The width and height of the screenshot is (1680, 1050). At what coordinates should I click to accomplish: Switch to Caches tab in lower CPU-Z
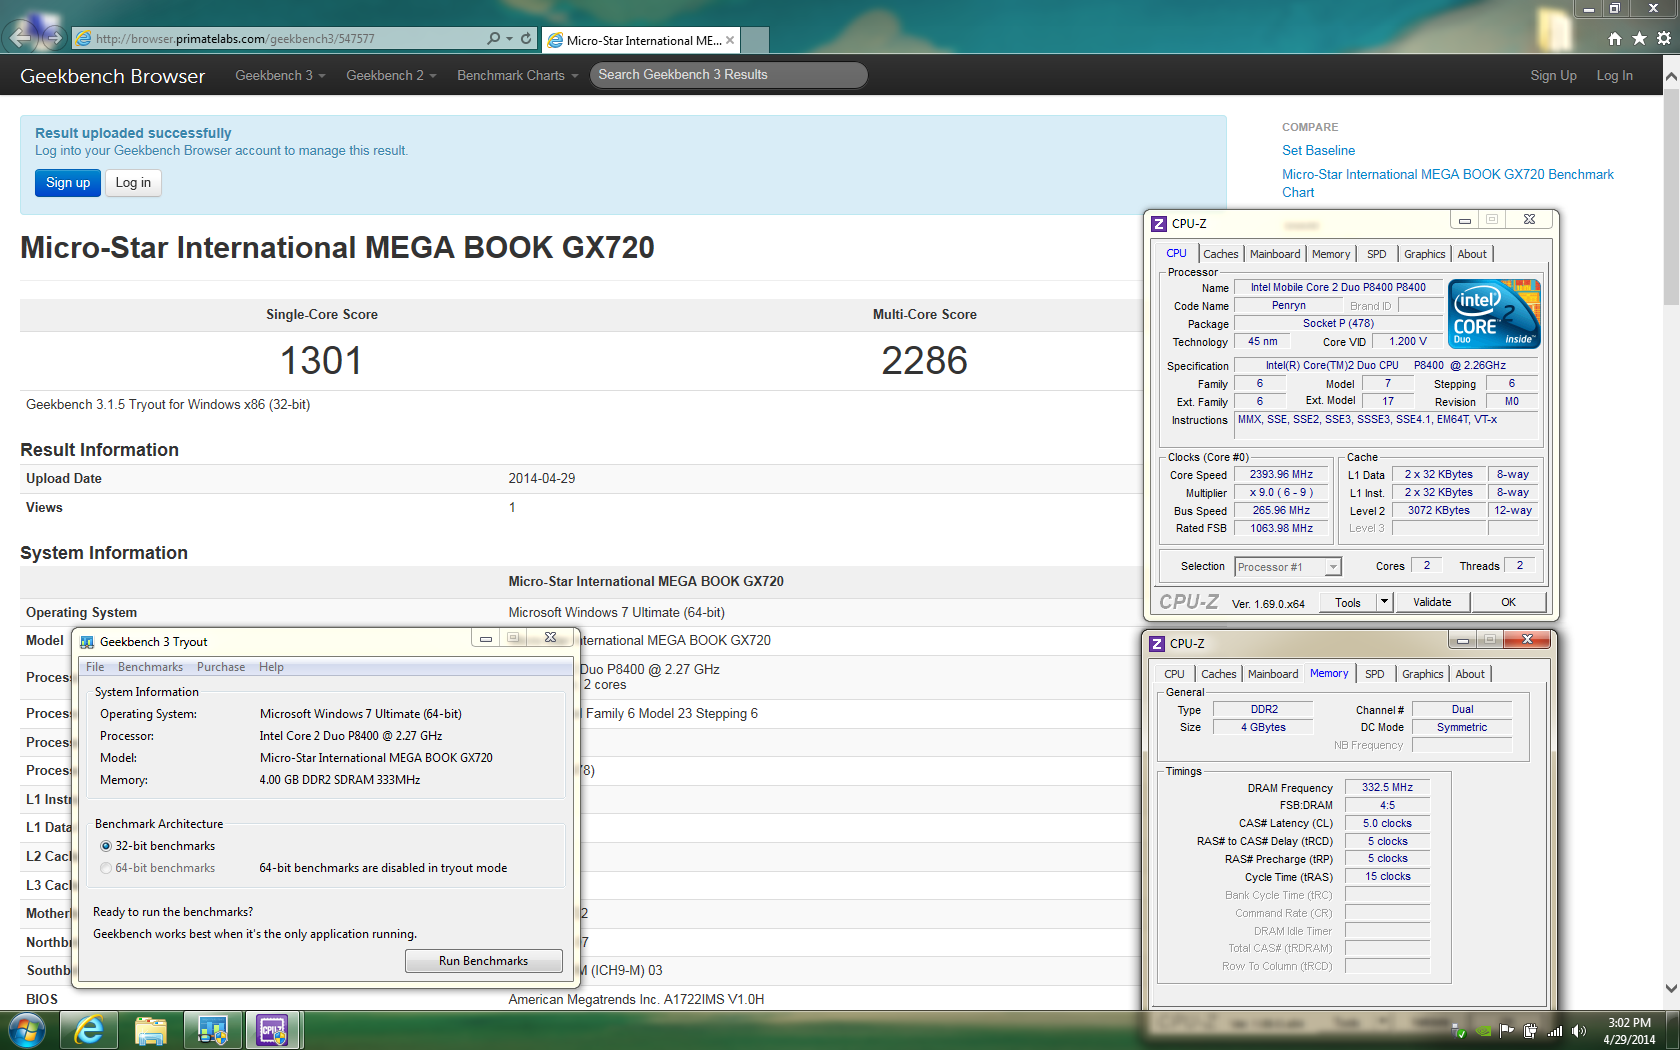click(1218, 674)
